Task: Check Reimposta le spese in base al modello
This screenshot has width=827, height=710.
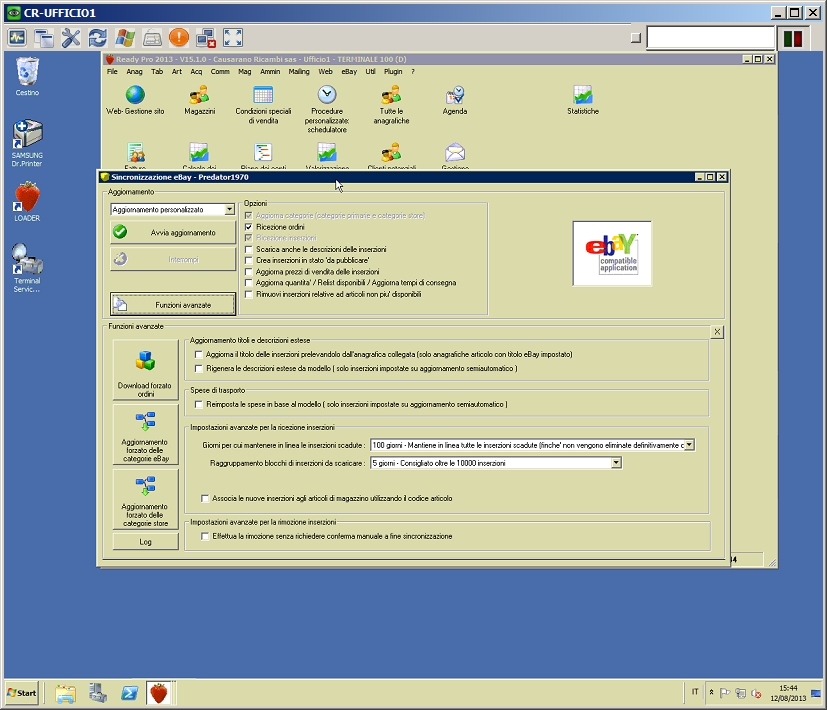Action: (x=199, y=405)
